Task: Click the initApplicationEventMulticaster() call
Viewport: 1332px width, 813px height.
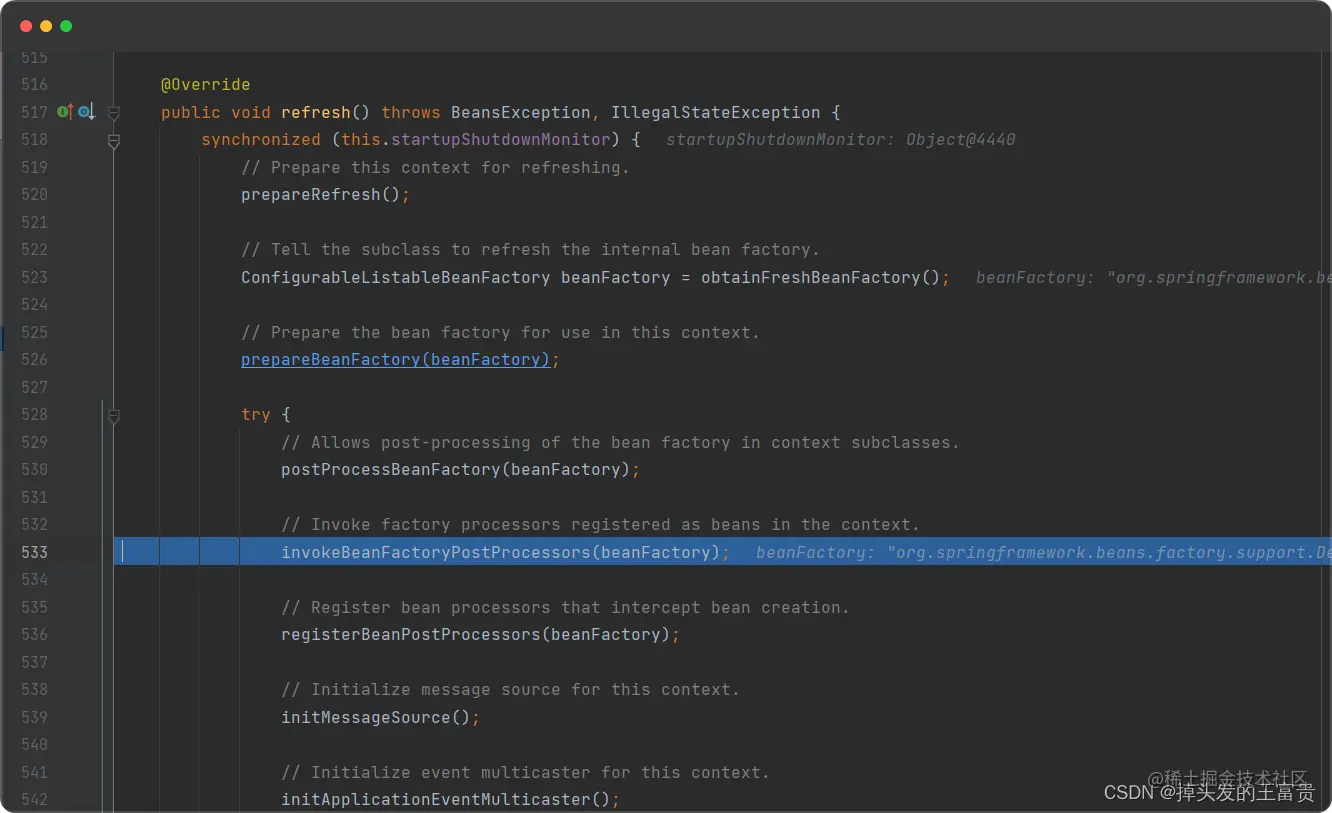Action: point(445,800)
